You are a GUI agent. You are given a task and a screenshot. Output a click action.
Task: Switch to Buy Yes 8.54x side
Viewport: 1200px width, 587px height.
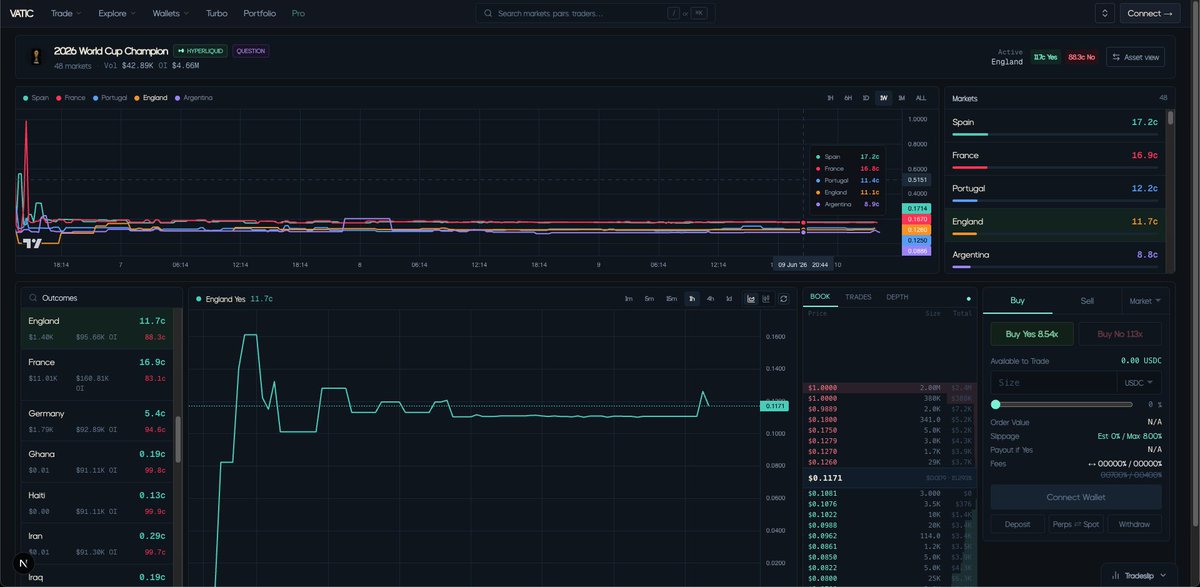pos(1032,334)
